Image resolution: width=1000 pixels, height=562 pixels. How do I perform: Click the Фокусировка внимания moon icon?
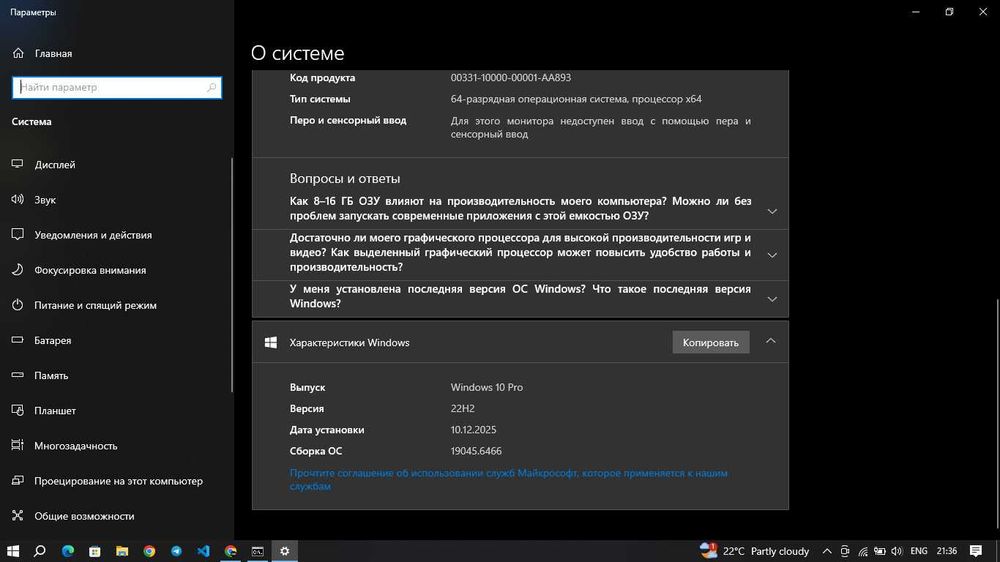pyautogui.click(x=17, y=269)
